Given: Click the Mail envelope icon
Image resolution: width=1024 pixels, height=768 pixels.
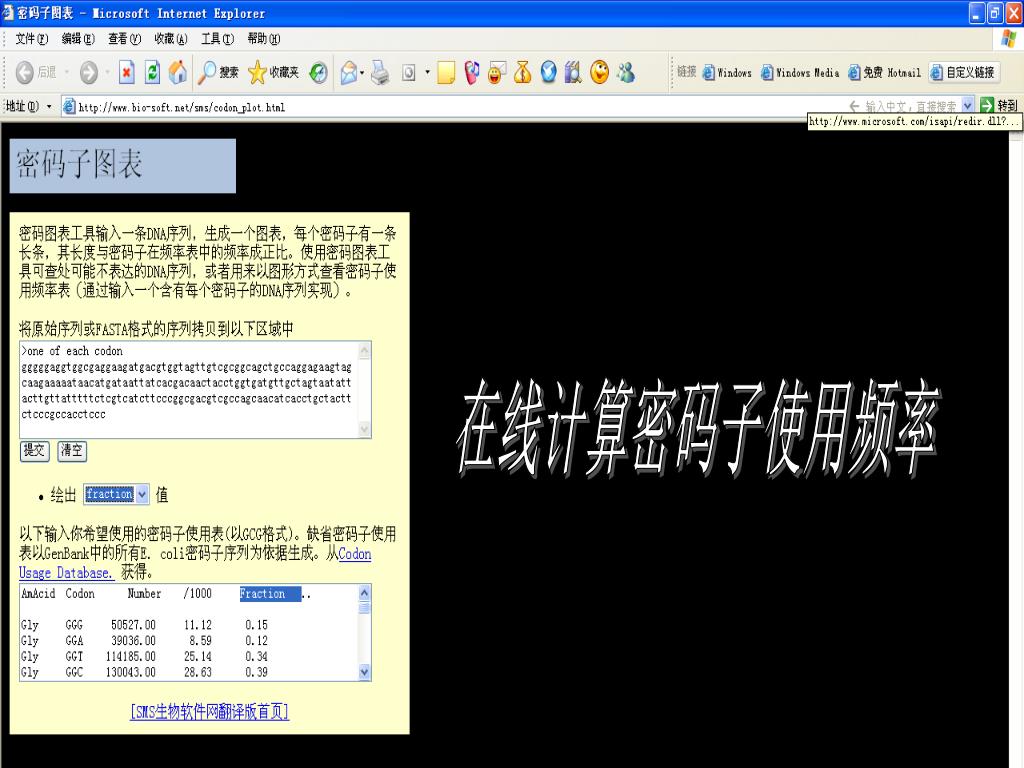Looking at the screenshot, I should coord(349,72).
